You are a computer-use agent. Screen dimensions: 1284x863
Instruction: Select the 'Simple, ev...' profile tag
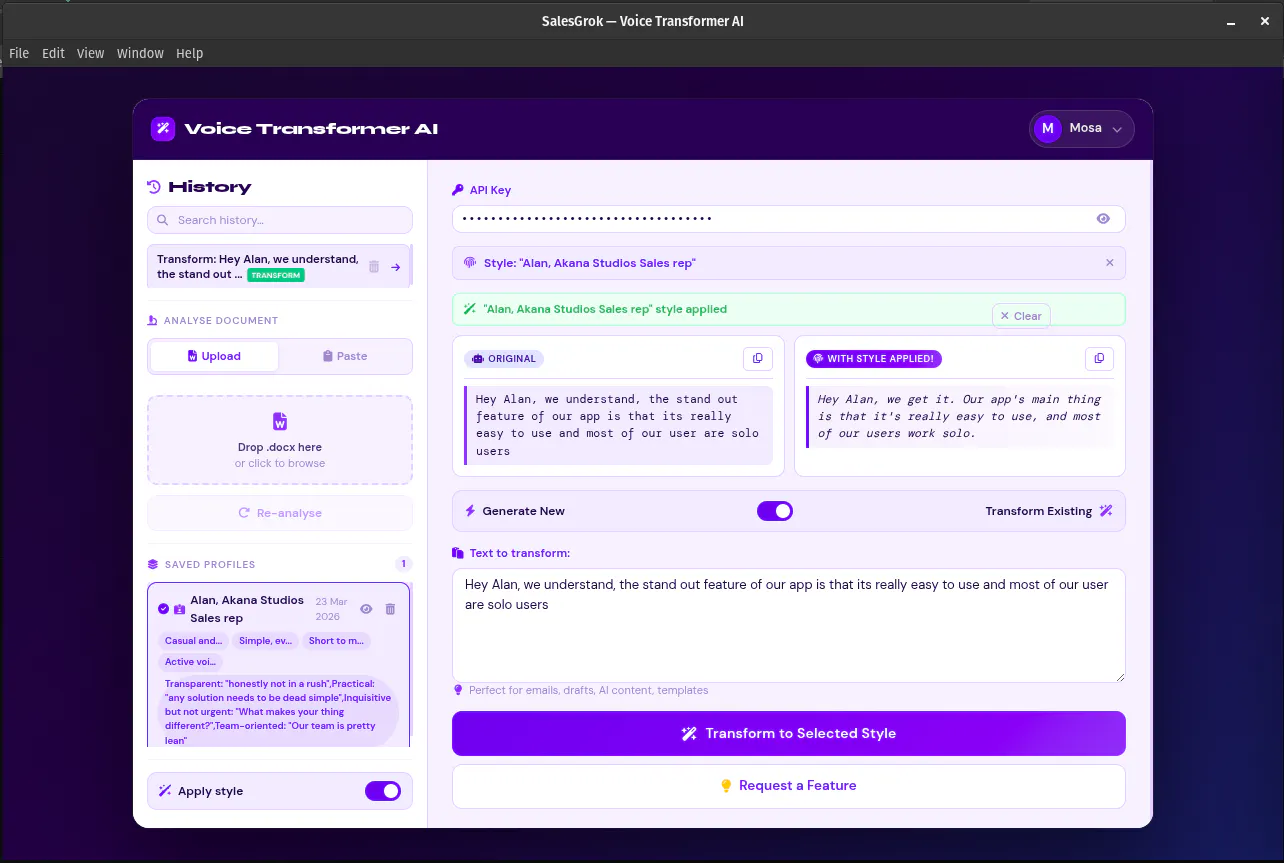[x=265, y=641]
